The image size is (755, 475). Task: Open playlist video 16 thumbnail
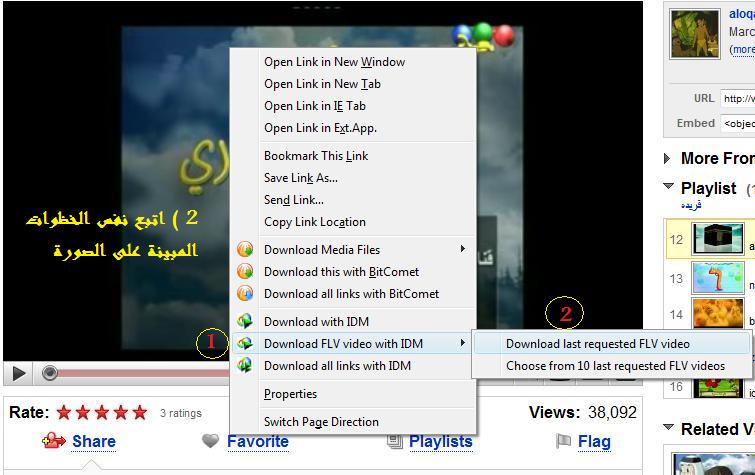(718, 388)
